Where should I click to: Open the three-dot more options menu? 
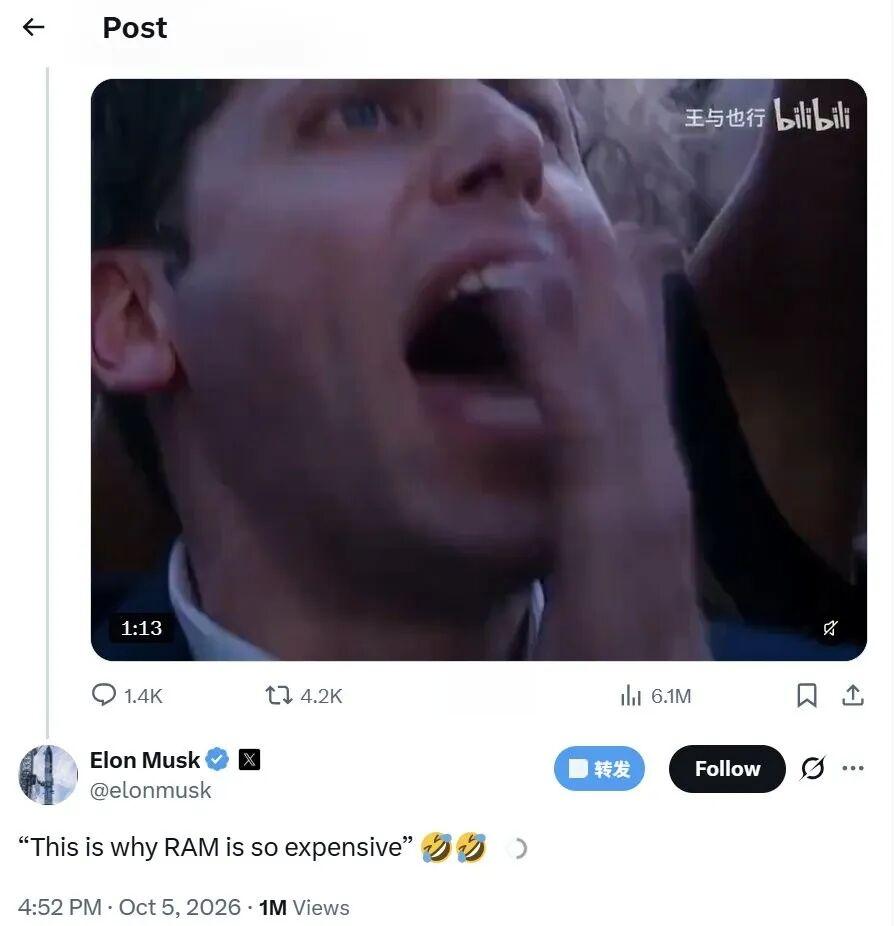(x=853, y=768)
